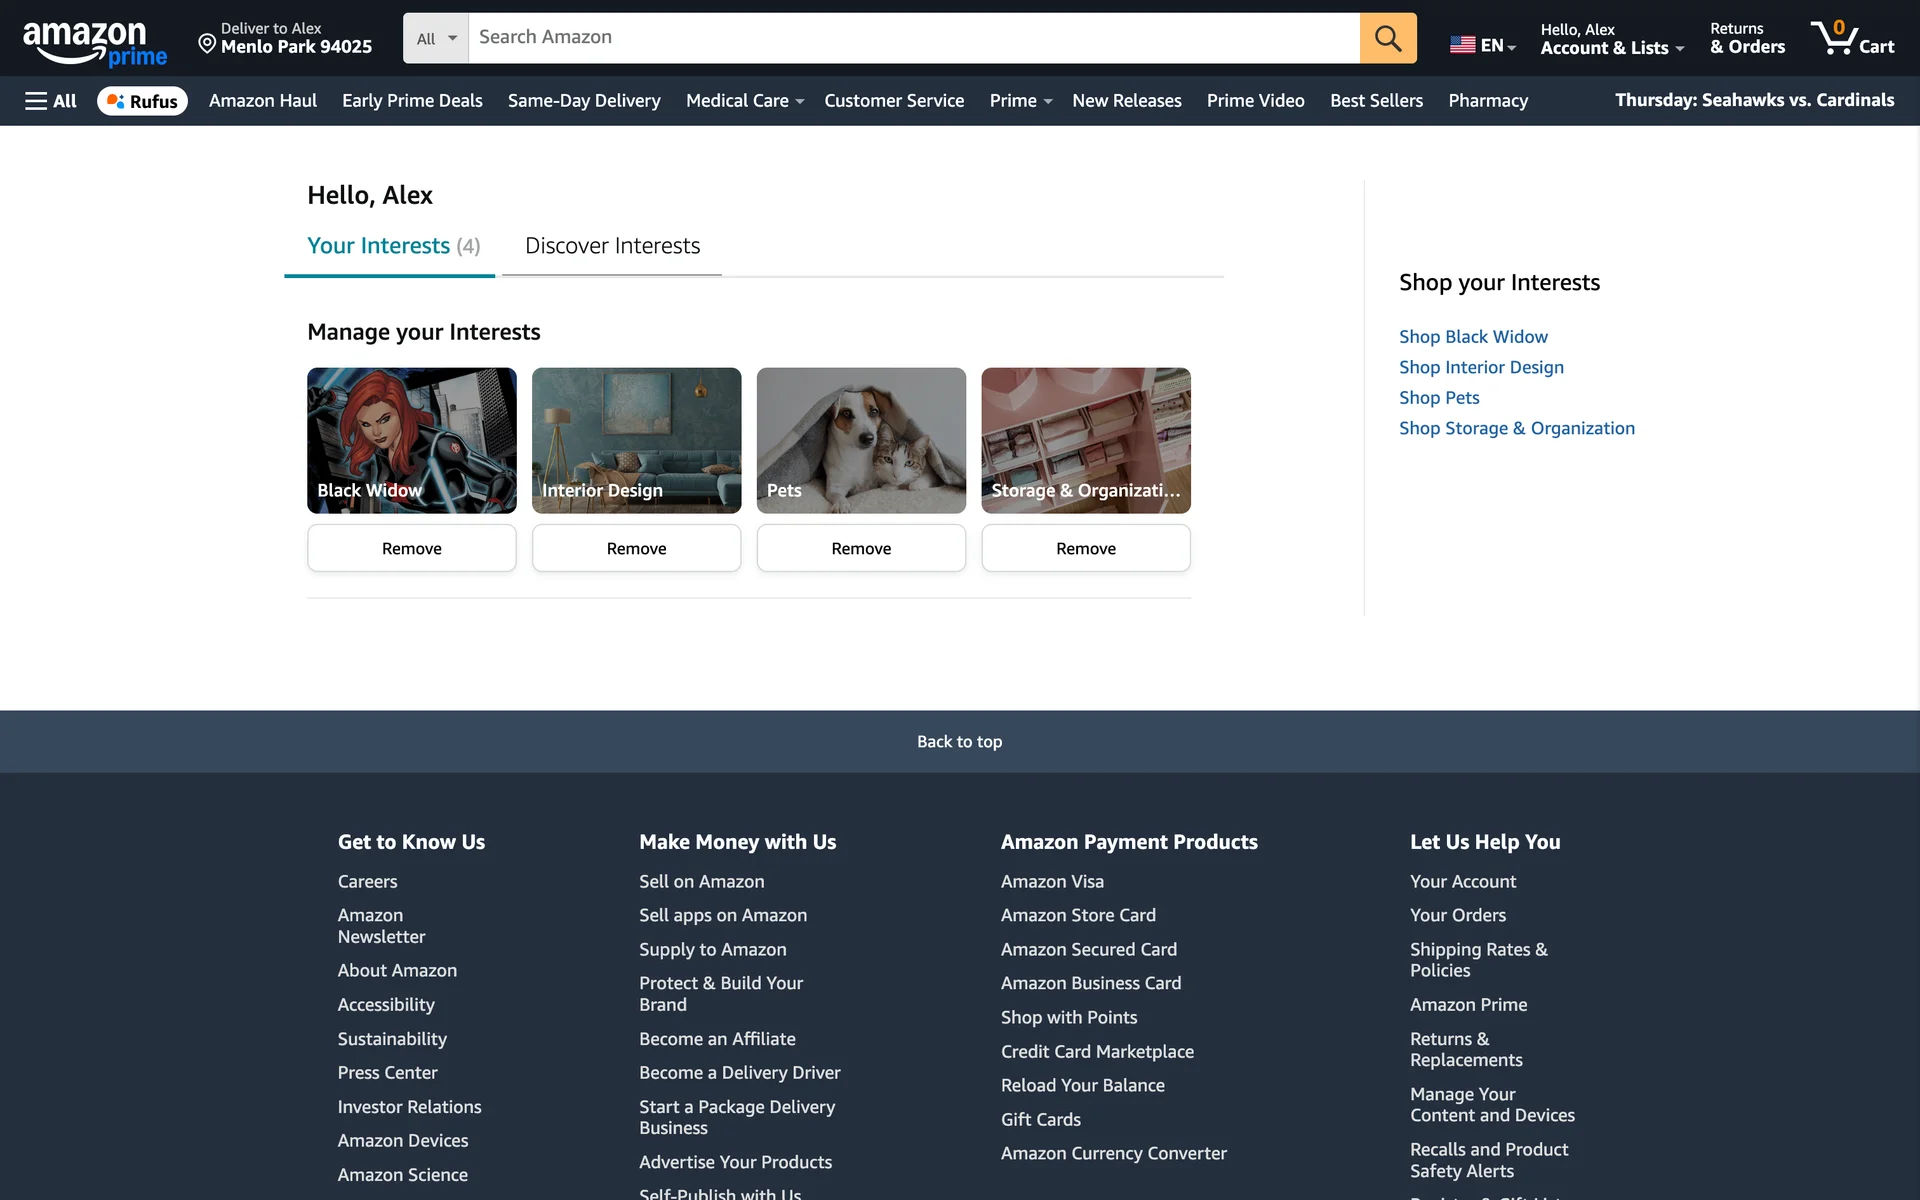The width and height of the screenshot is (1920, 1200).
Task: Click the delivery location pin
Action: point(207,42)
